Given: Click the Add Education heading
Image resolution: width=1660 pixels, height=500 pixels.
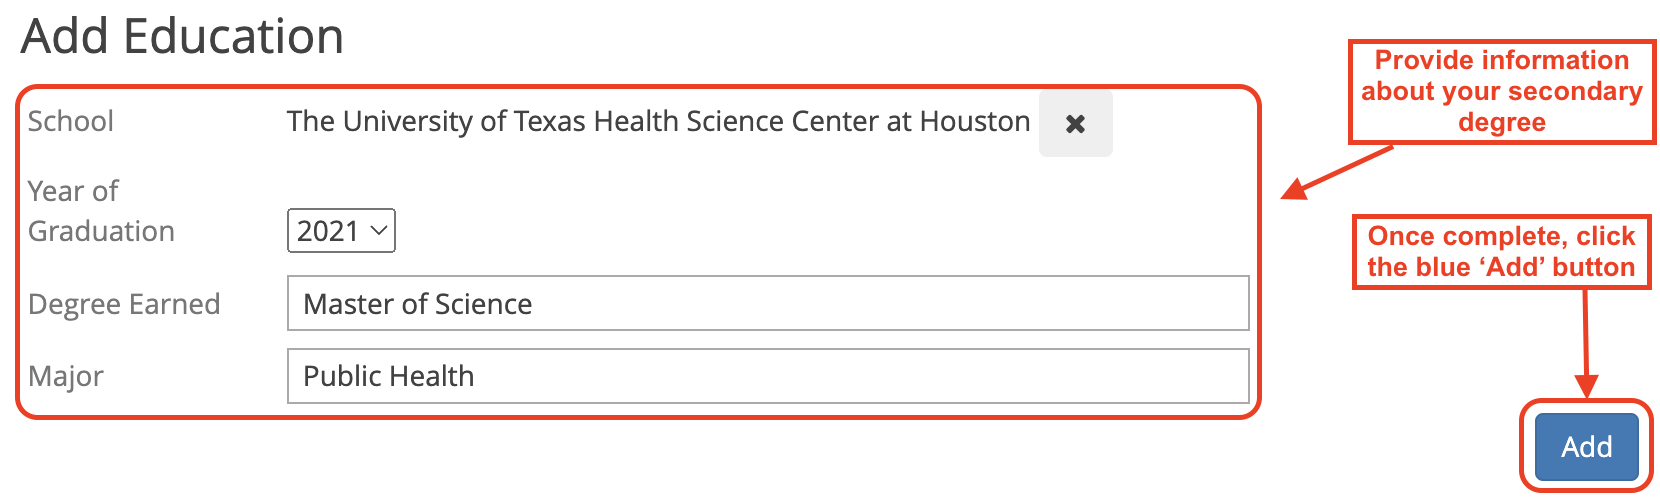Looking at the screenshot, I should 182,37.
